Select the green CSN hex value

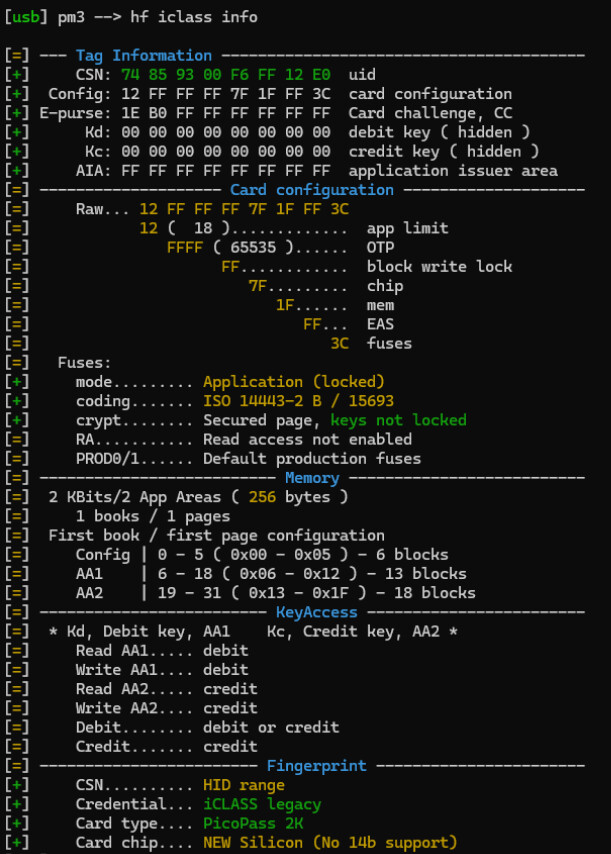(x=225, y=75)
